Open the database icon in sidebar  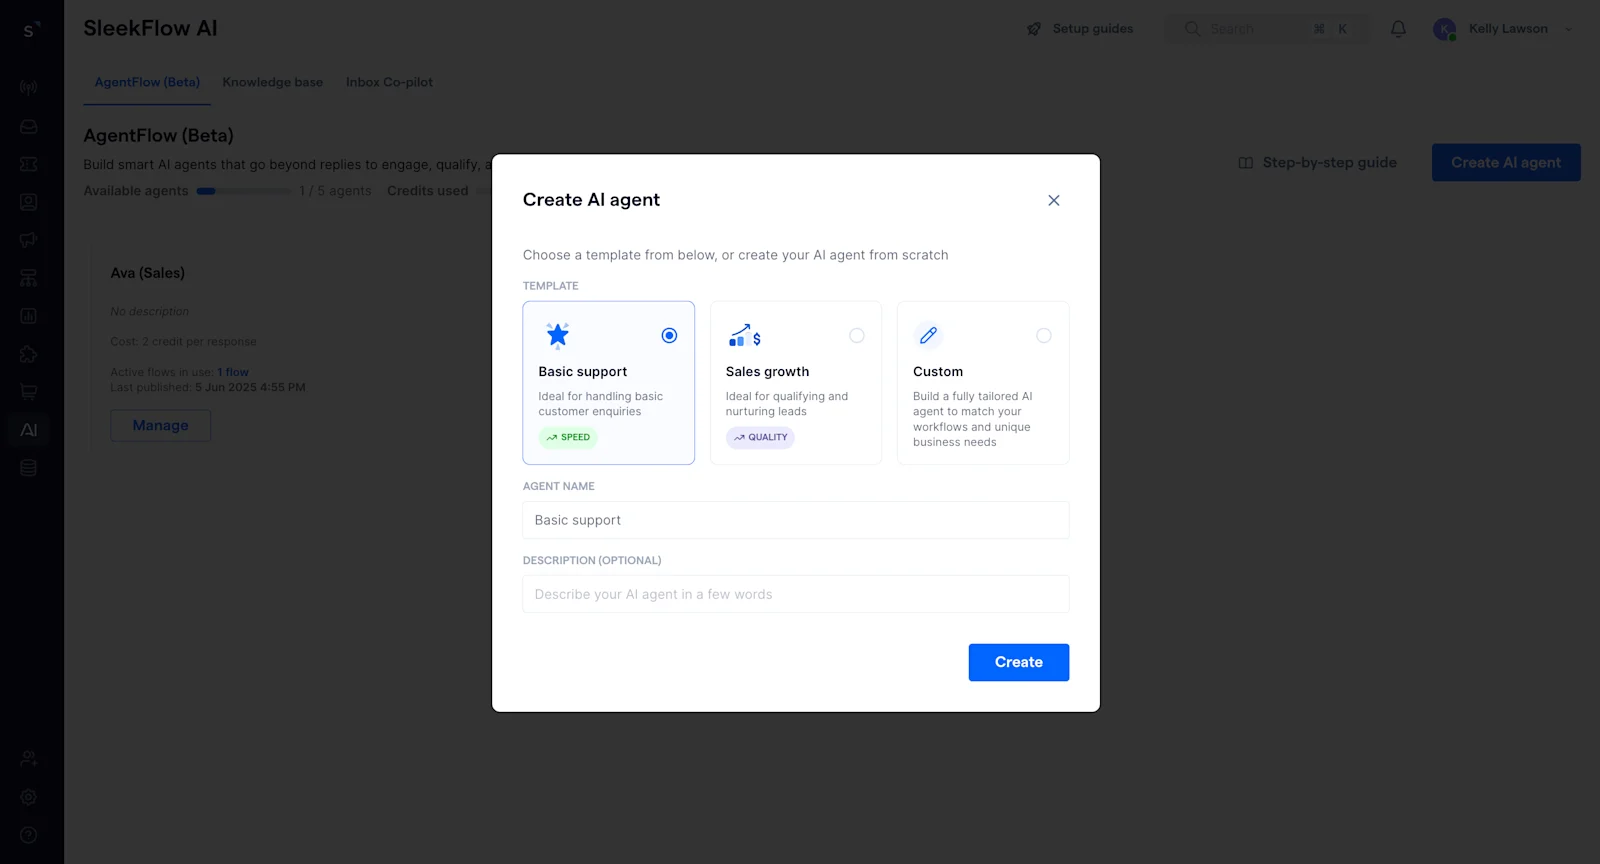(x=29, y=468)
